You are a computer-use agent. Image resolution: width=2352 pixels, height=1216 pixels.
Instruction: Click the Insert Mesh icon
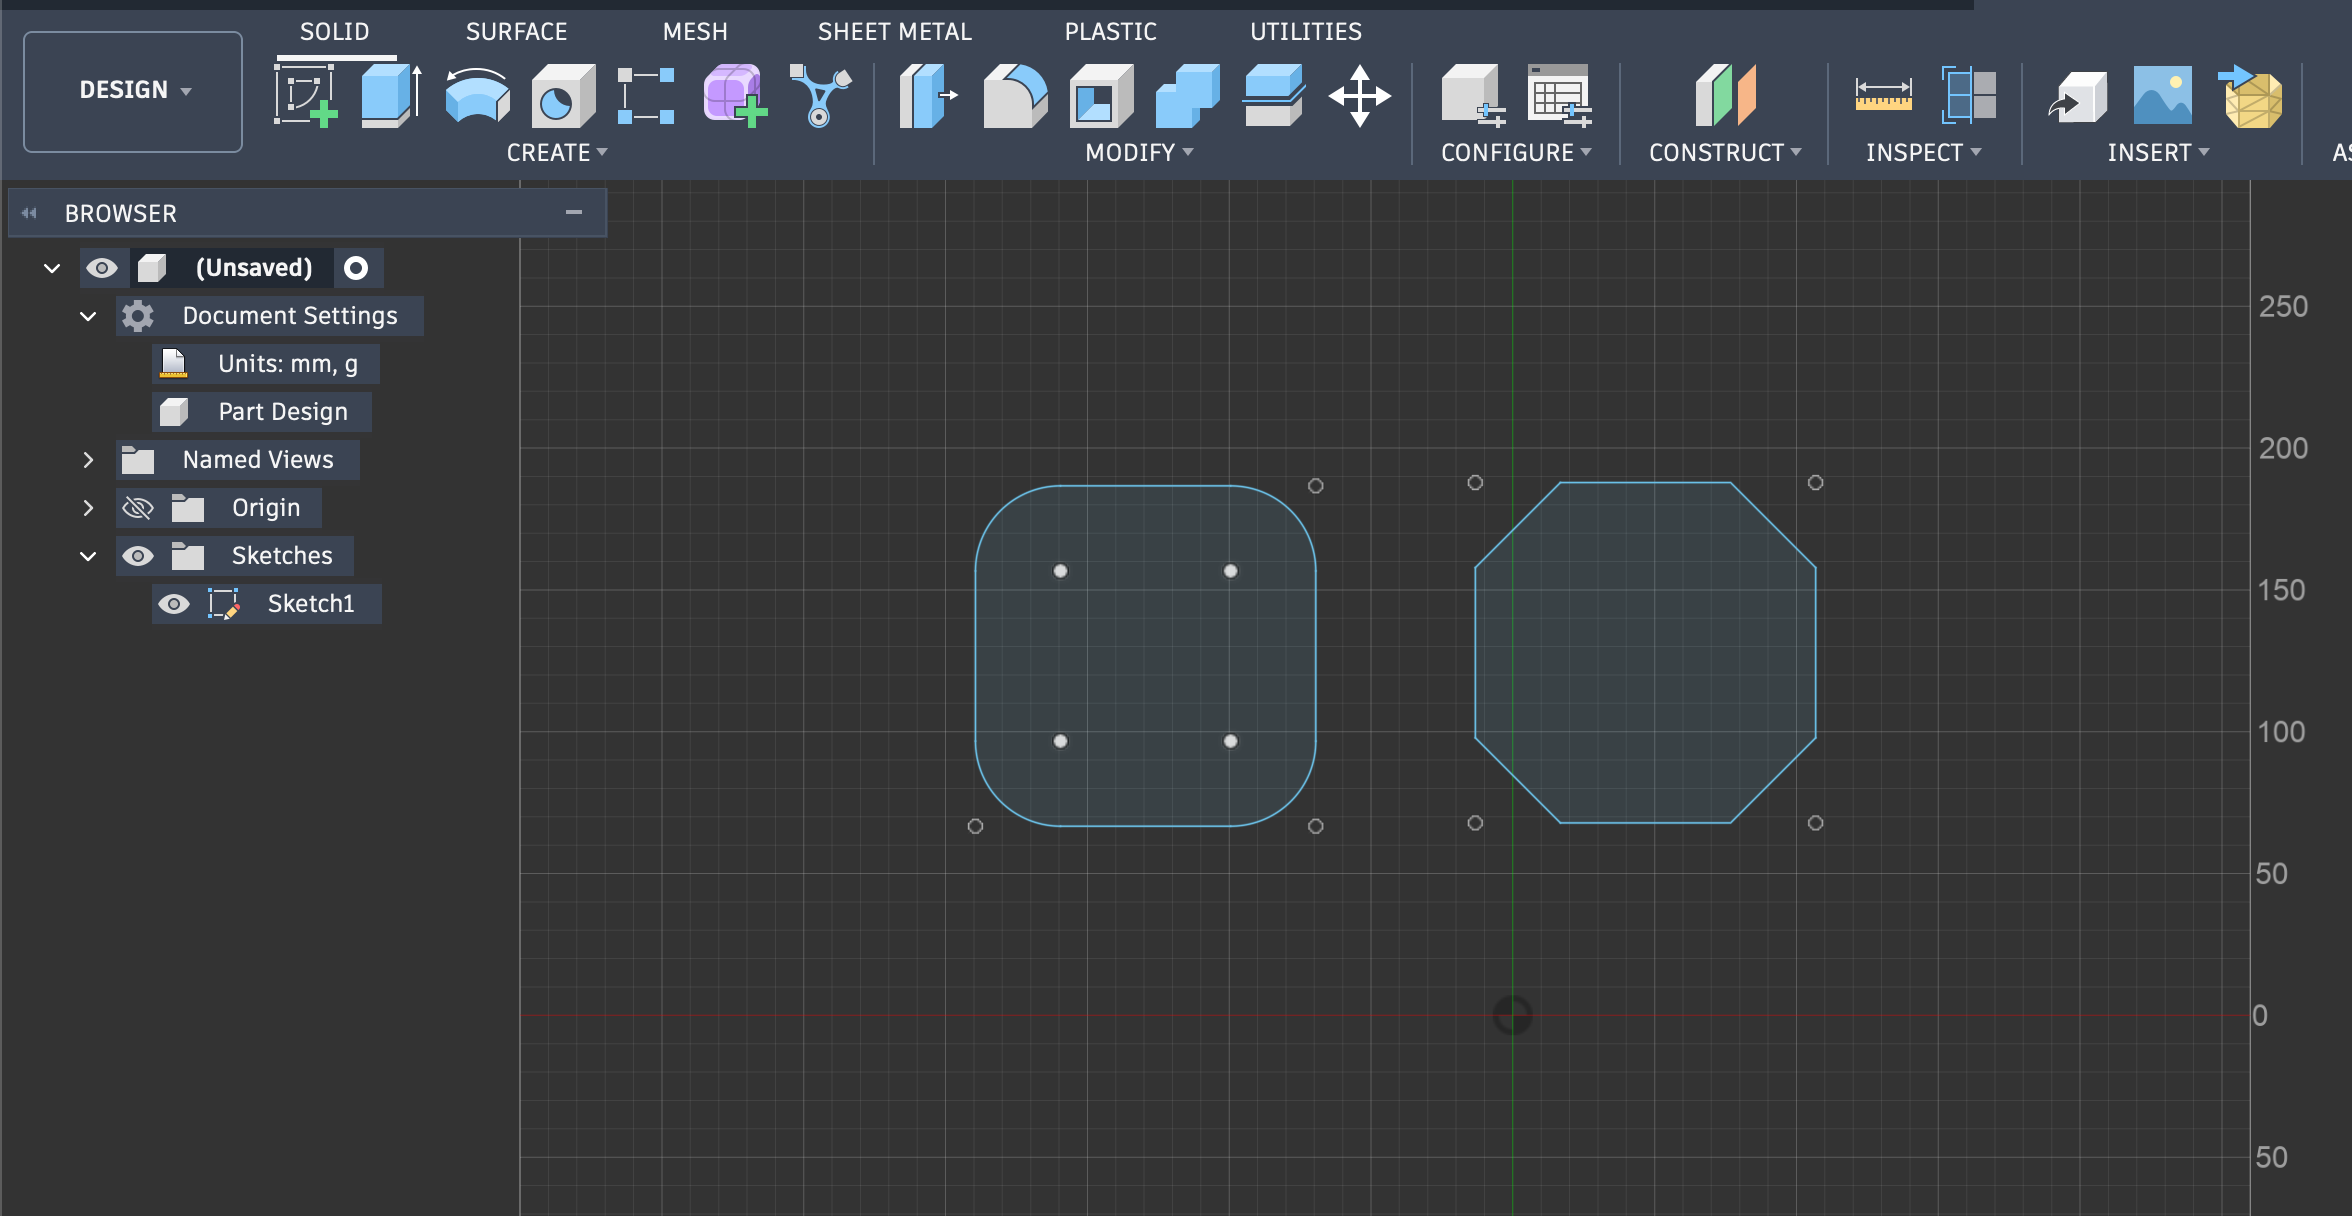tap(2253, 96)
